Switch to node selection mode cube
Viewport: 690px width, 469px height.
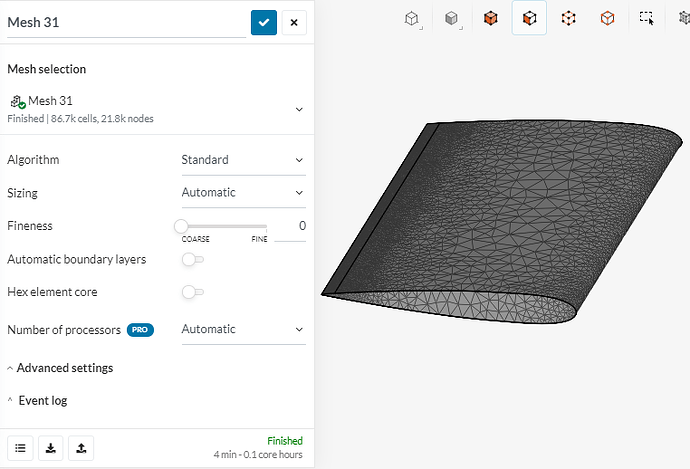coord(568,18)
